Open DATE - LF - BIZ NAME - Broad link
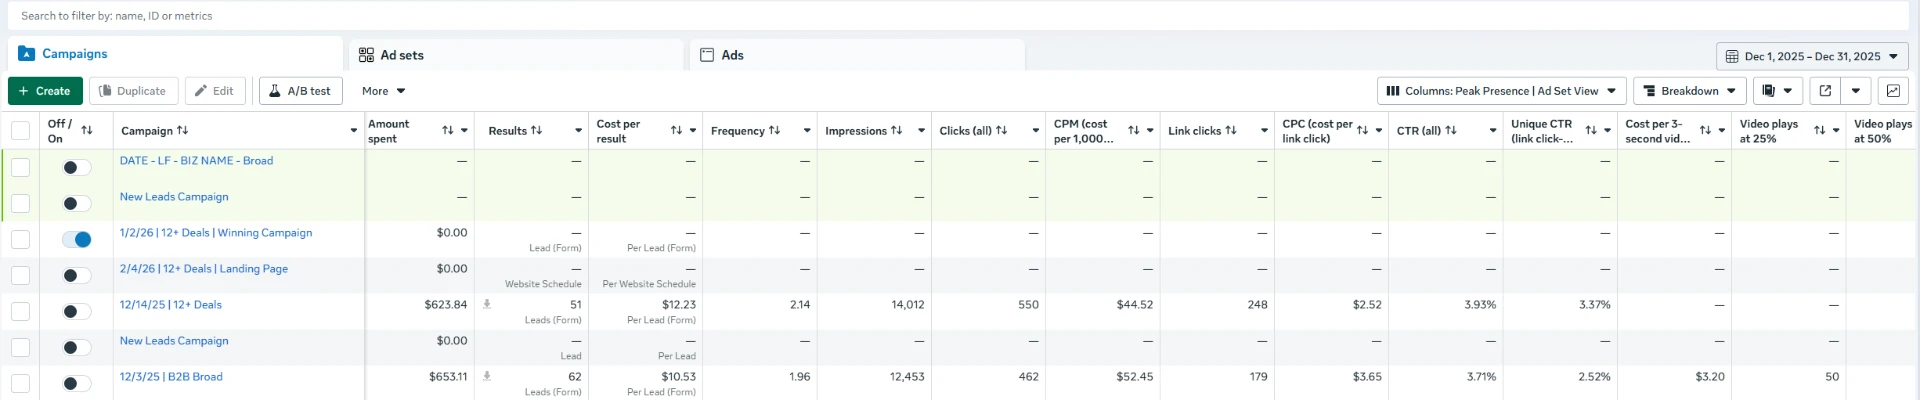1920x400 pixels. tap(196, 161)
